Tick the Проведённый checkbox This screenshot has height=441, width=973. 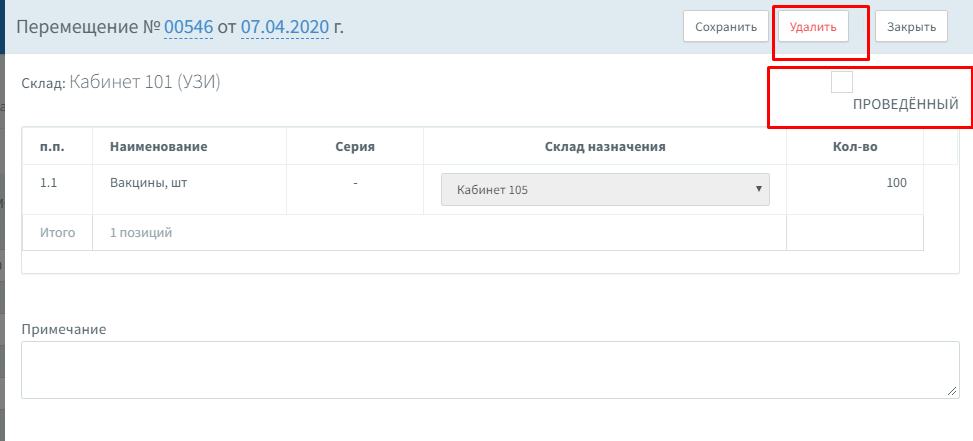841,82
